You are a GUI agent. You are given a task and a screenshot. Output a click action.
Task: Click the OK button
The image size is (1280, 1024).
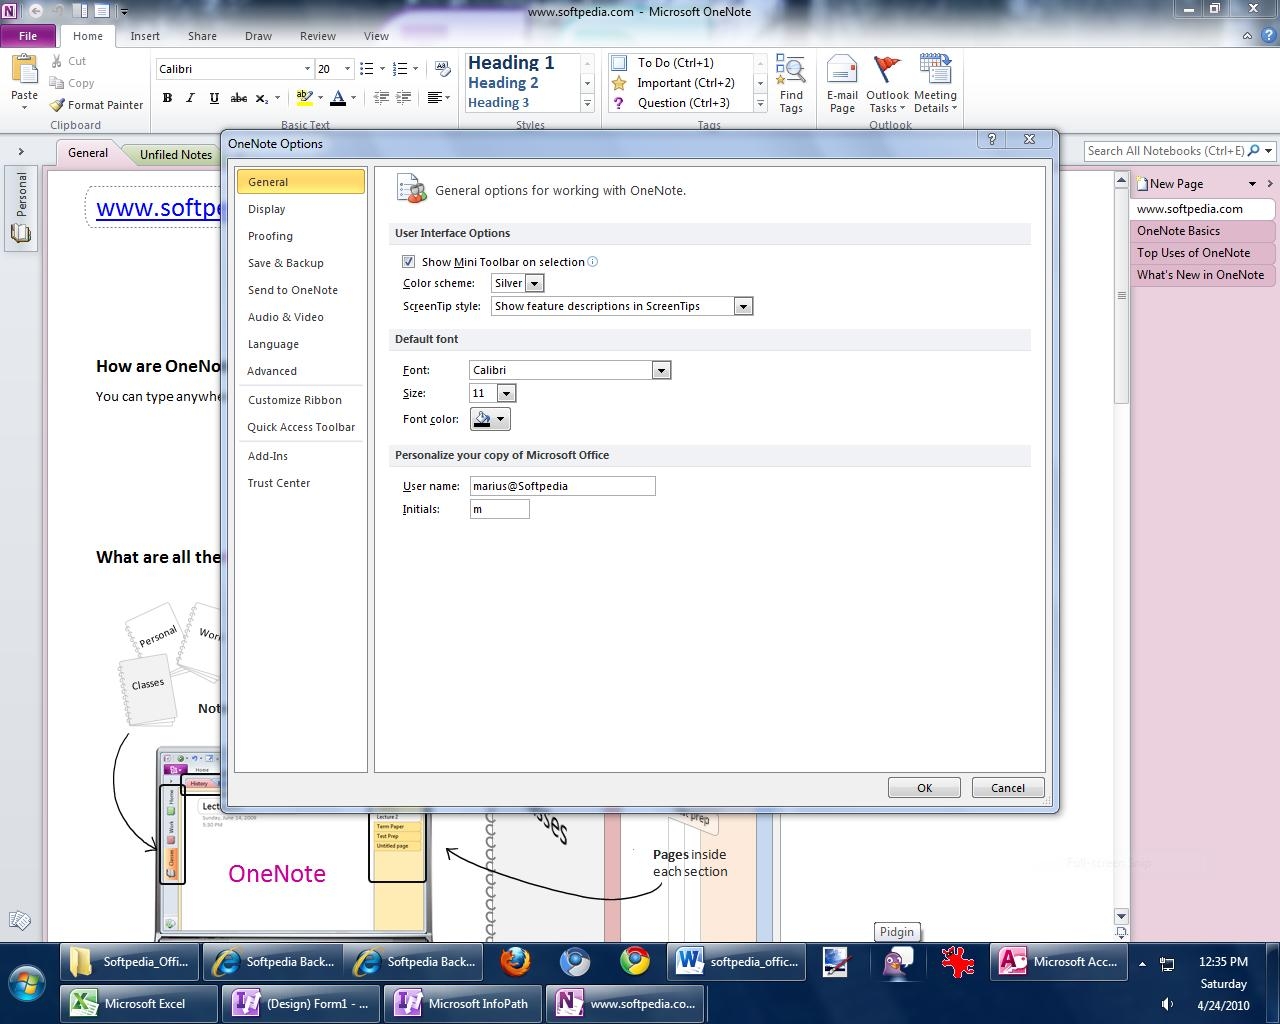point(924,788)
